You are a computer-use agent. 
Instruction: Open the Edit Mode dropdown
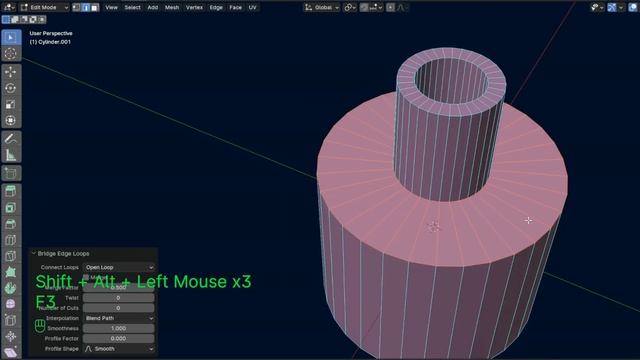tap(44, 7)
